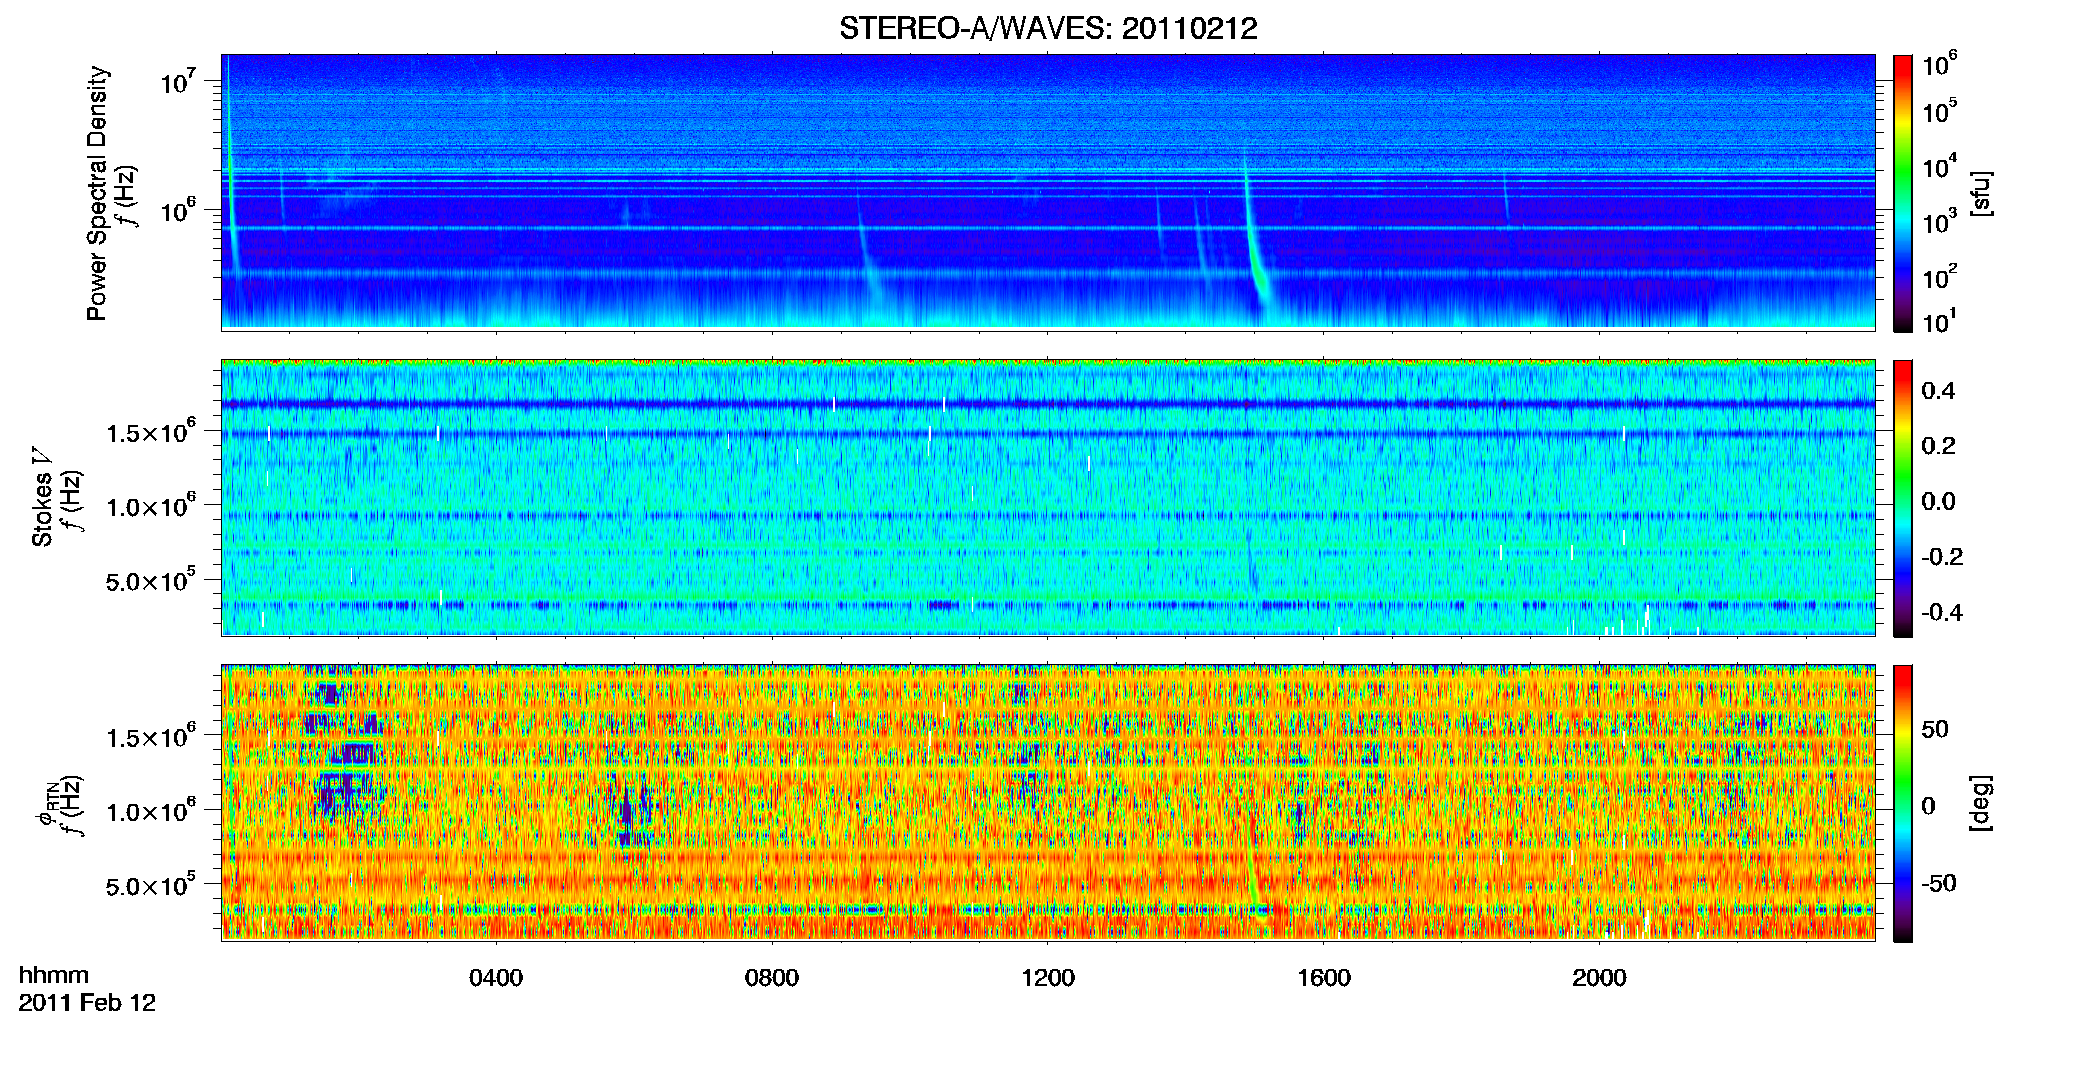Click the top panel's power spectral density colorbar
Screen dimensions: 2096x1080
[x=1903, y=193]
